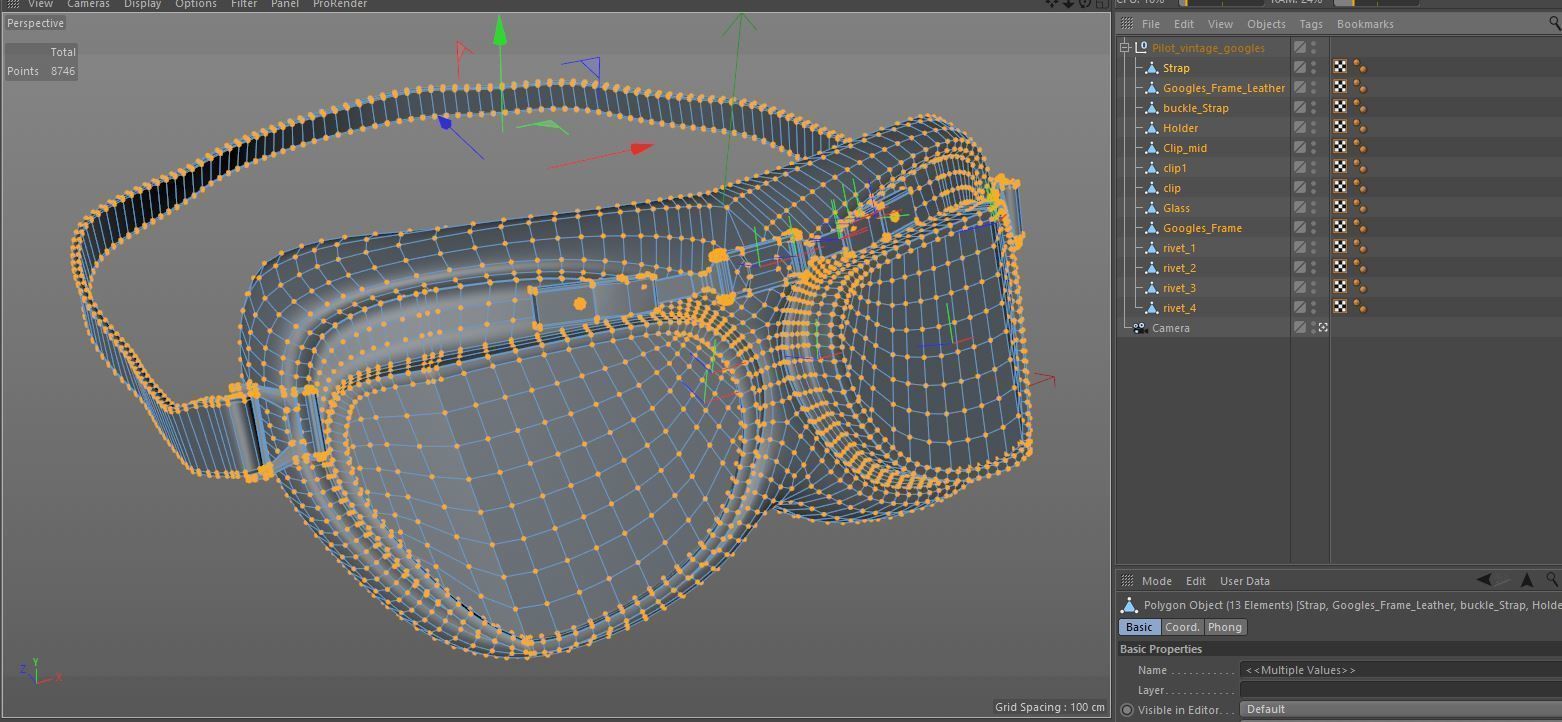Screen dimensions: 1562x722
Task: Toggle the layer flag for Clip_mid
Action: click(x=1299, y=147)
